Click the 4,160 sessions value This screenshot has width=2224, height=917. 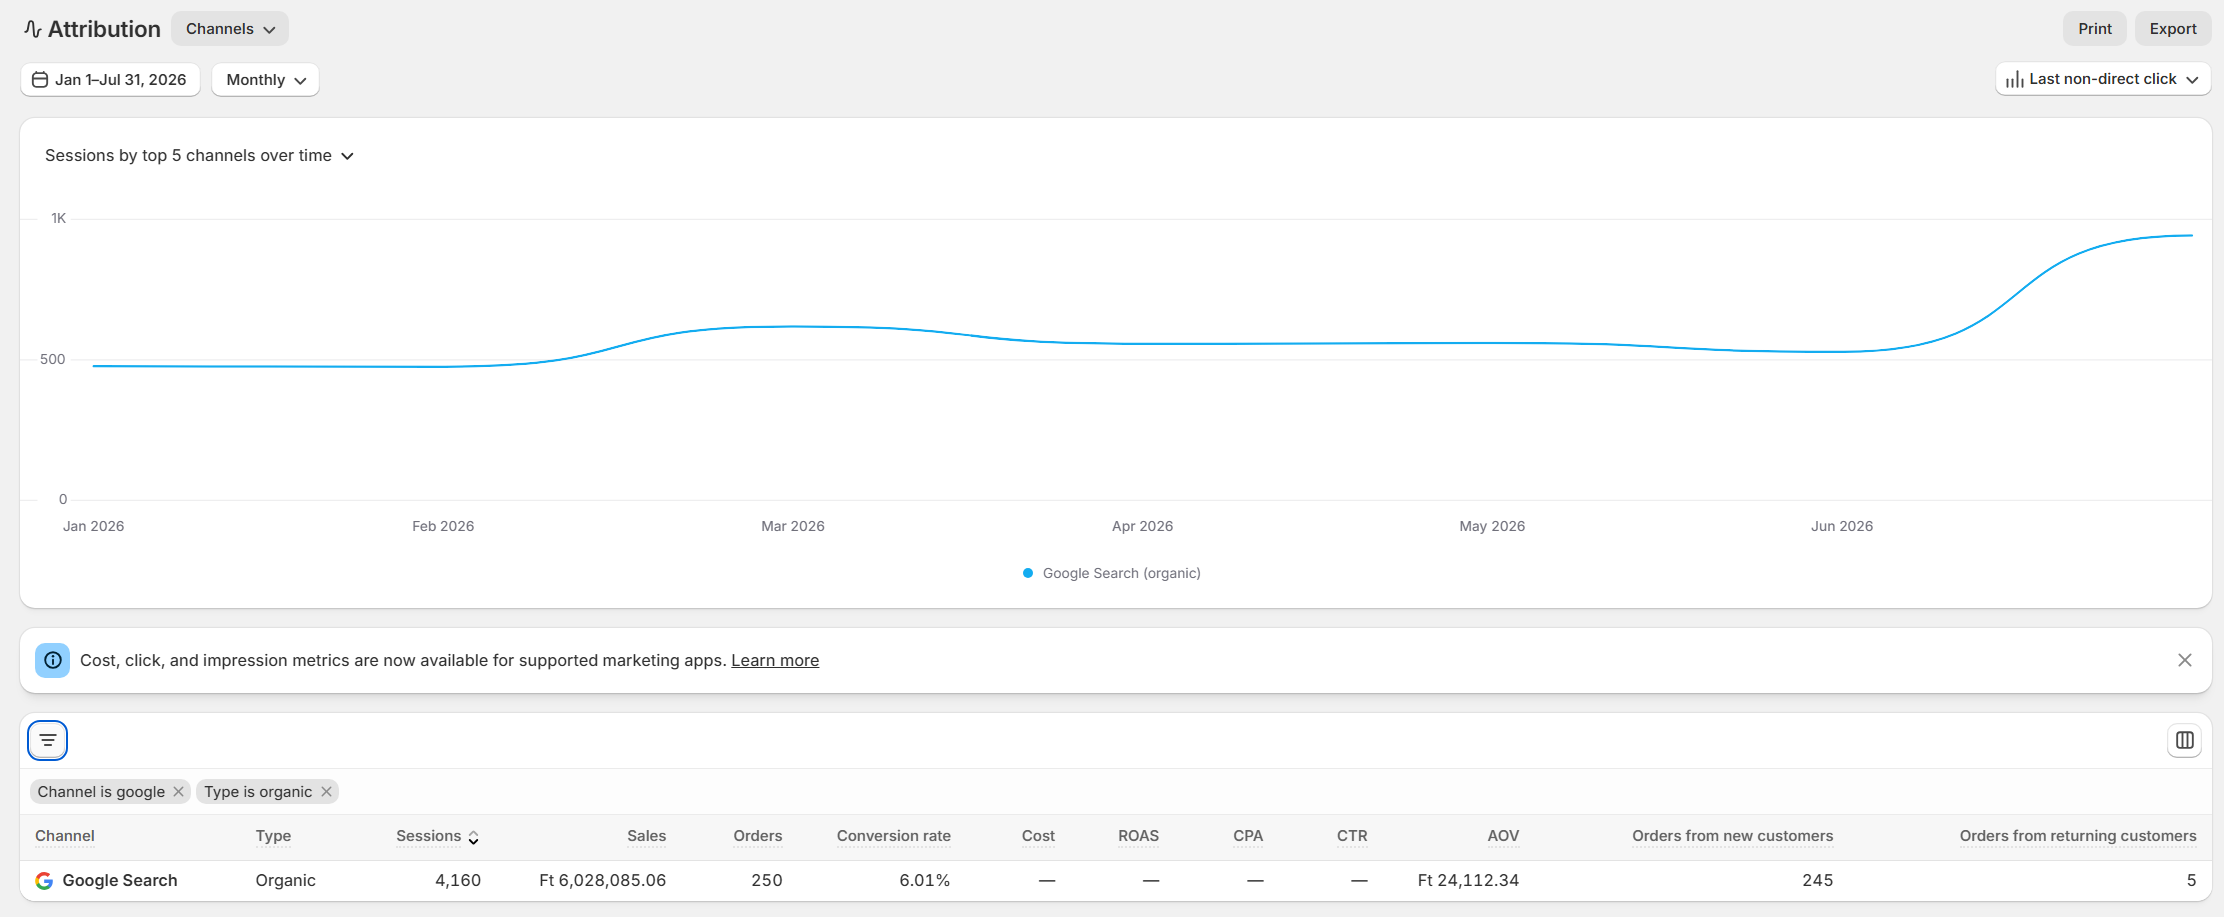458,881
